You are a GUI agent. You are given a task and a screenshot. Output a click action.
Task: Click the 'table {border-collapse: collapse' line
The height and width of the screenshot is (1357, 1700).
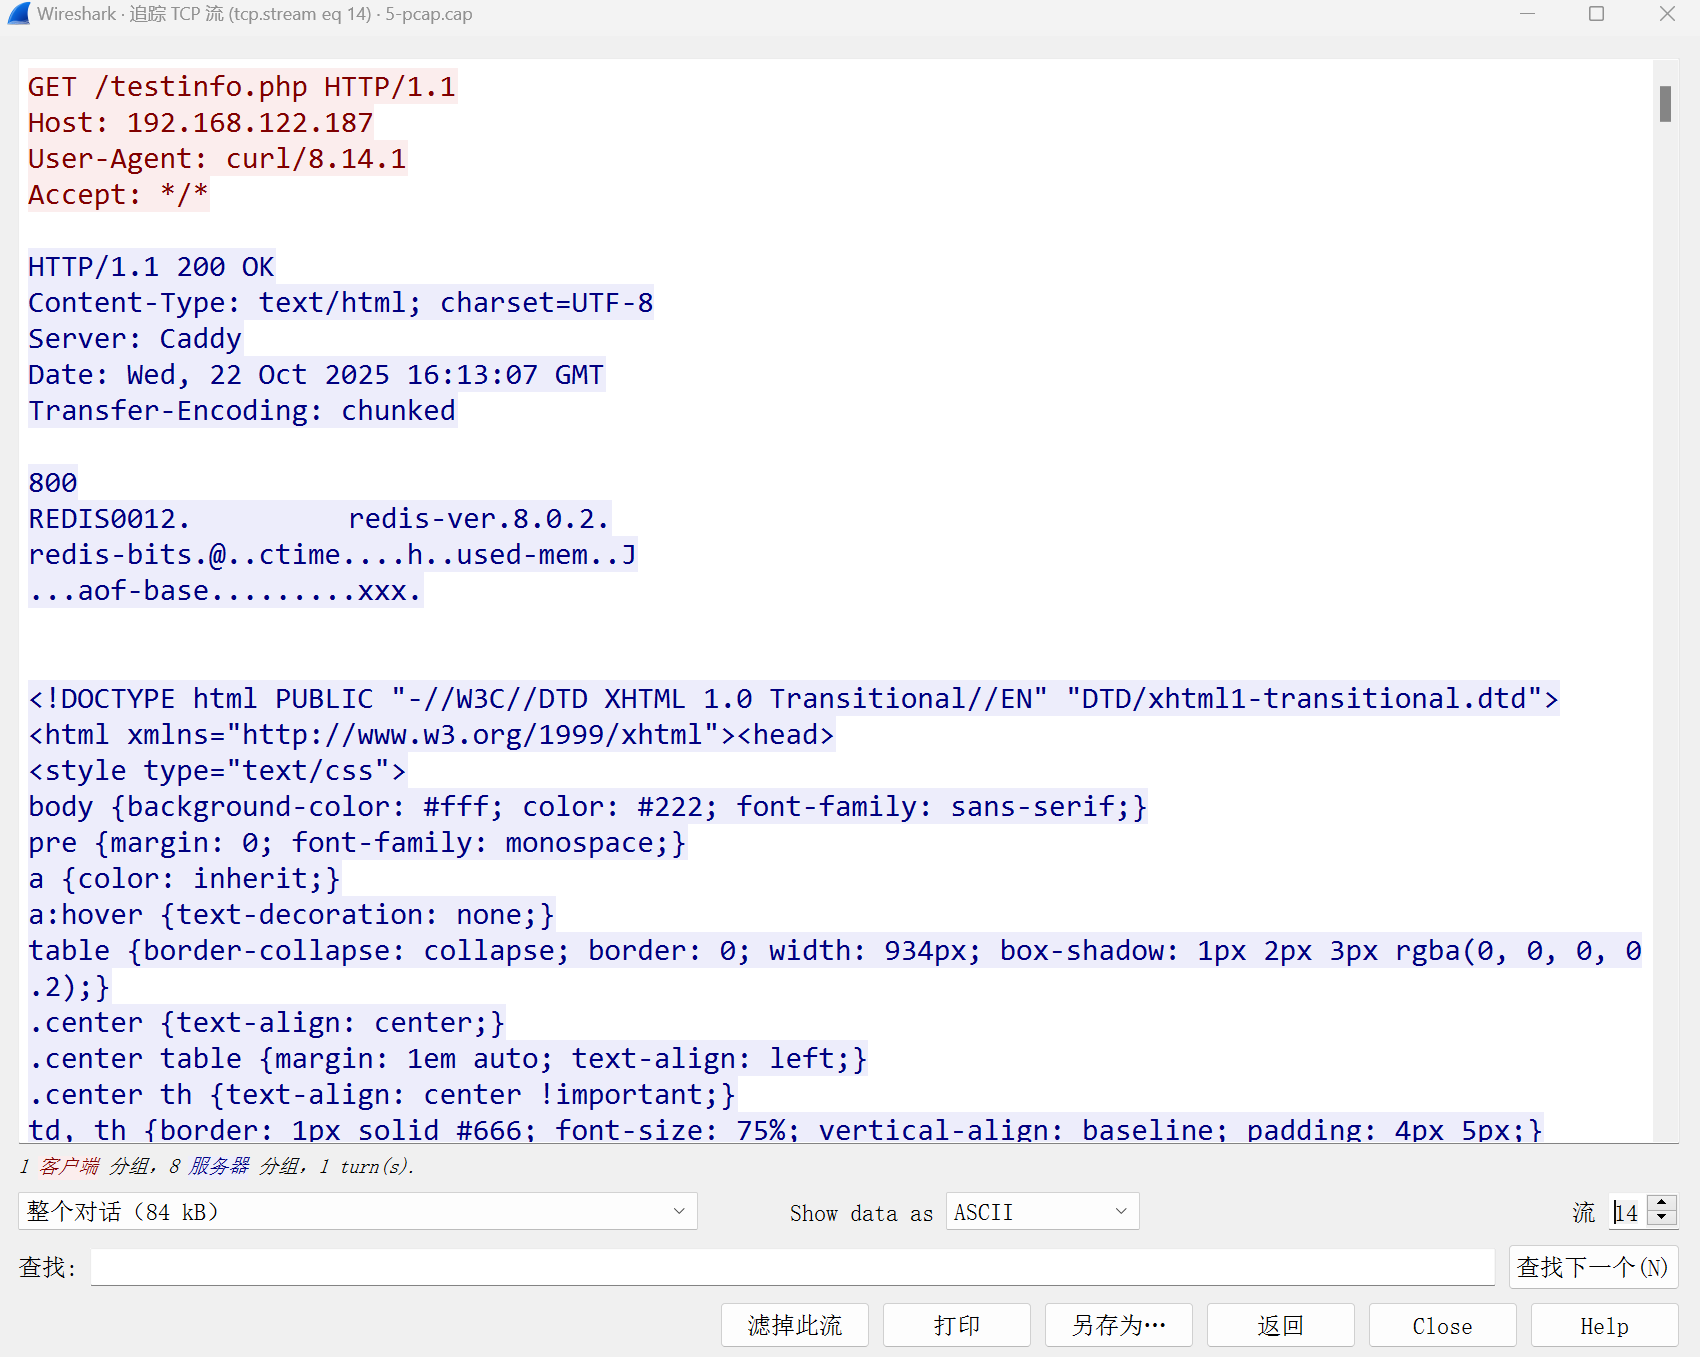click(835, 968)
